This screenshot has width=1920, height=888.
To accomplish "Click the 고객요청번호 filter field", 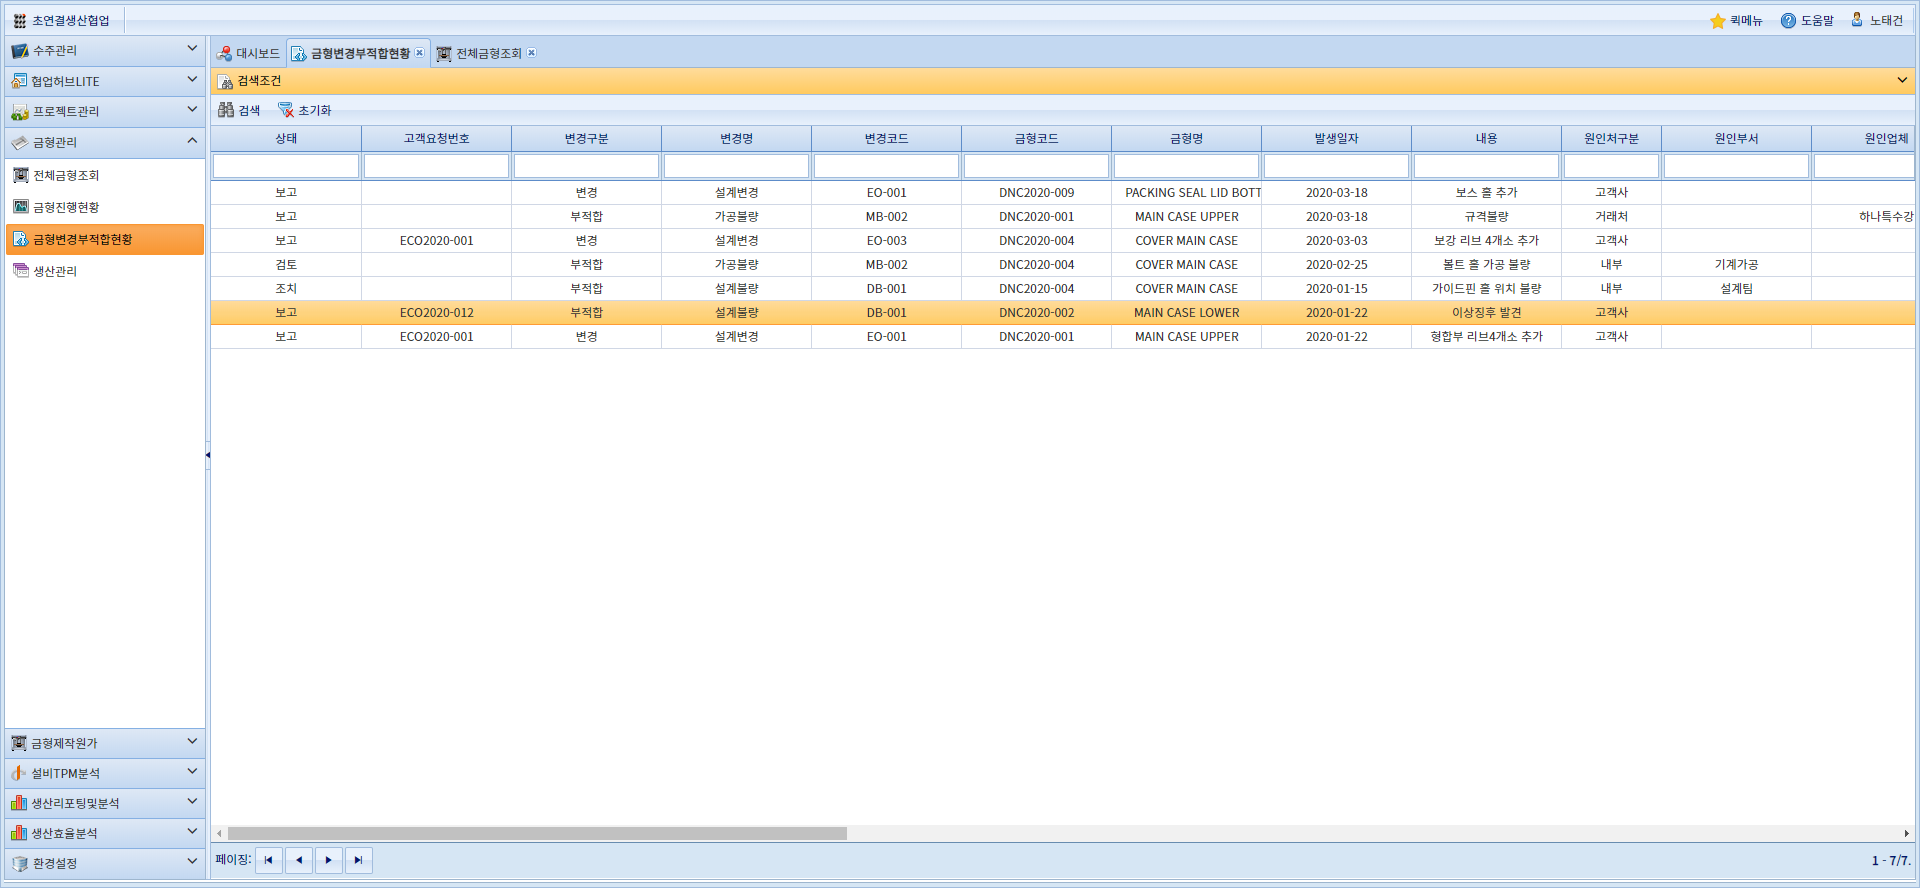I will [437, 166].
